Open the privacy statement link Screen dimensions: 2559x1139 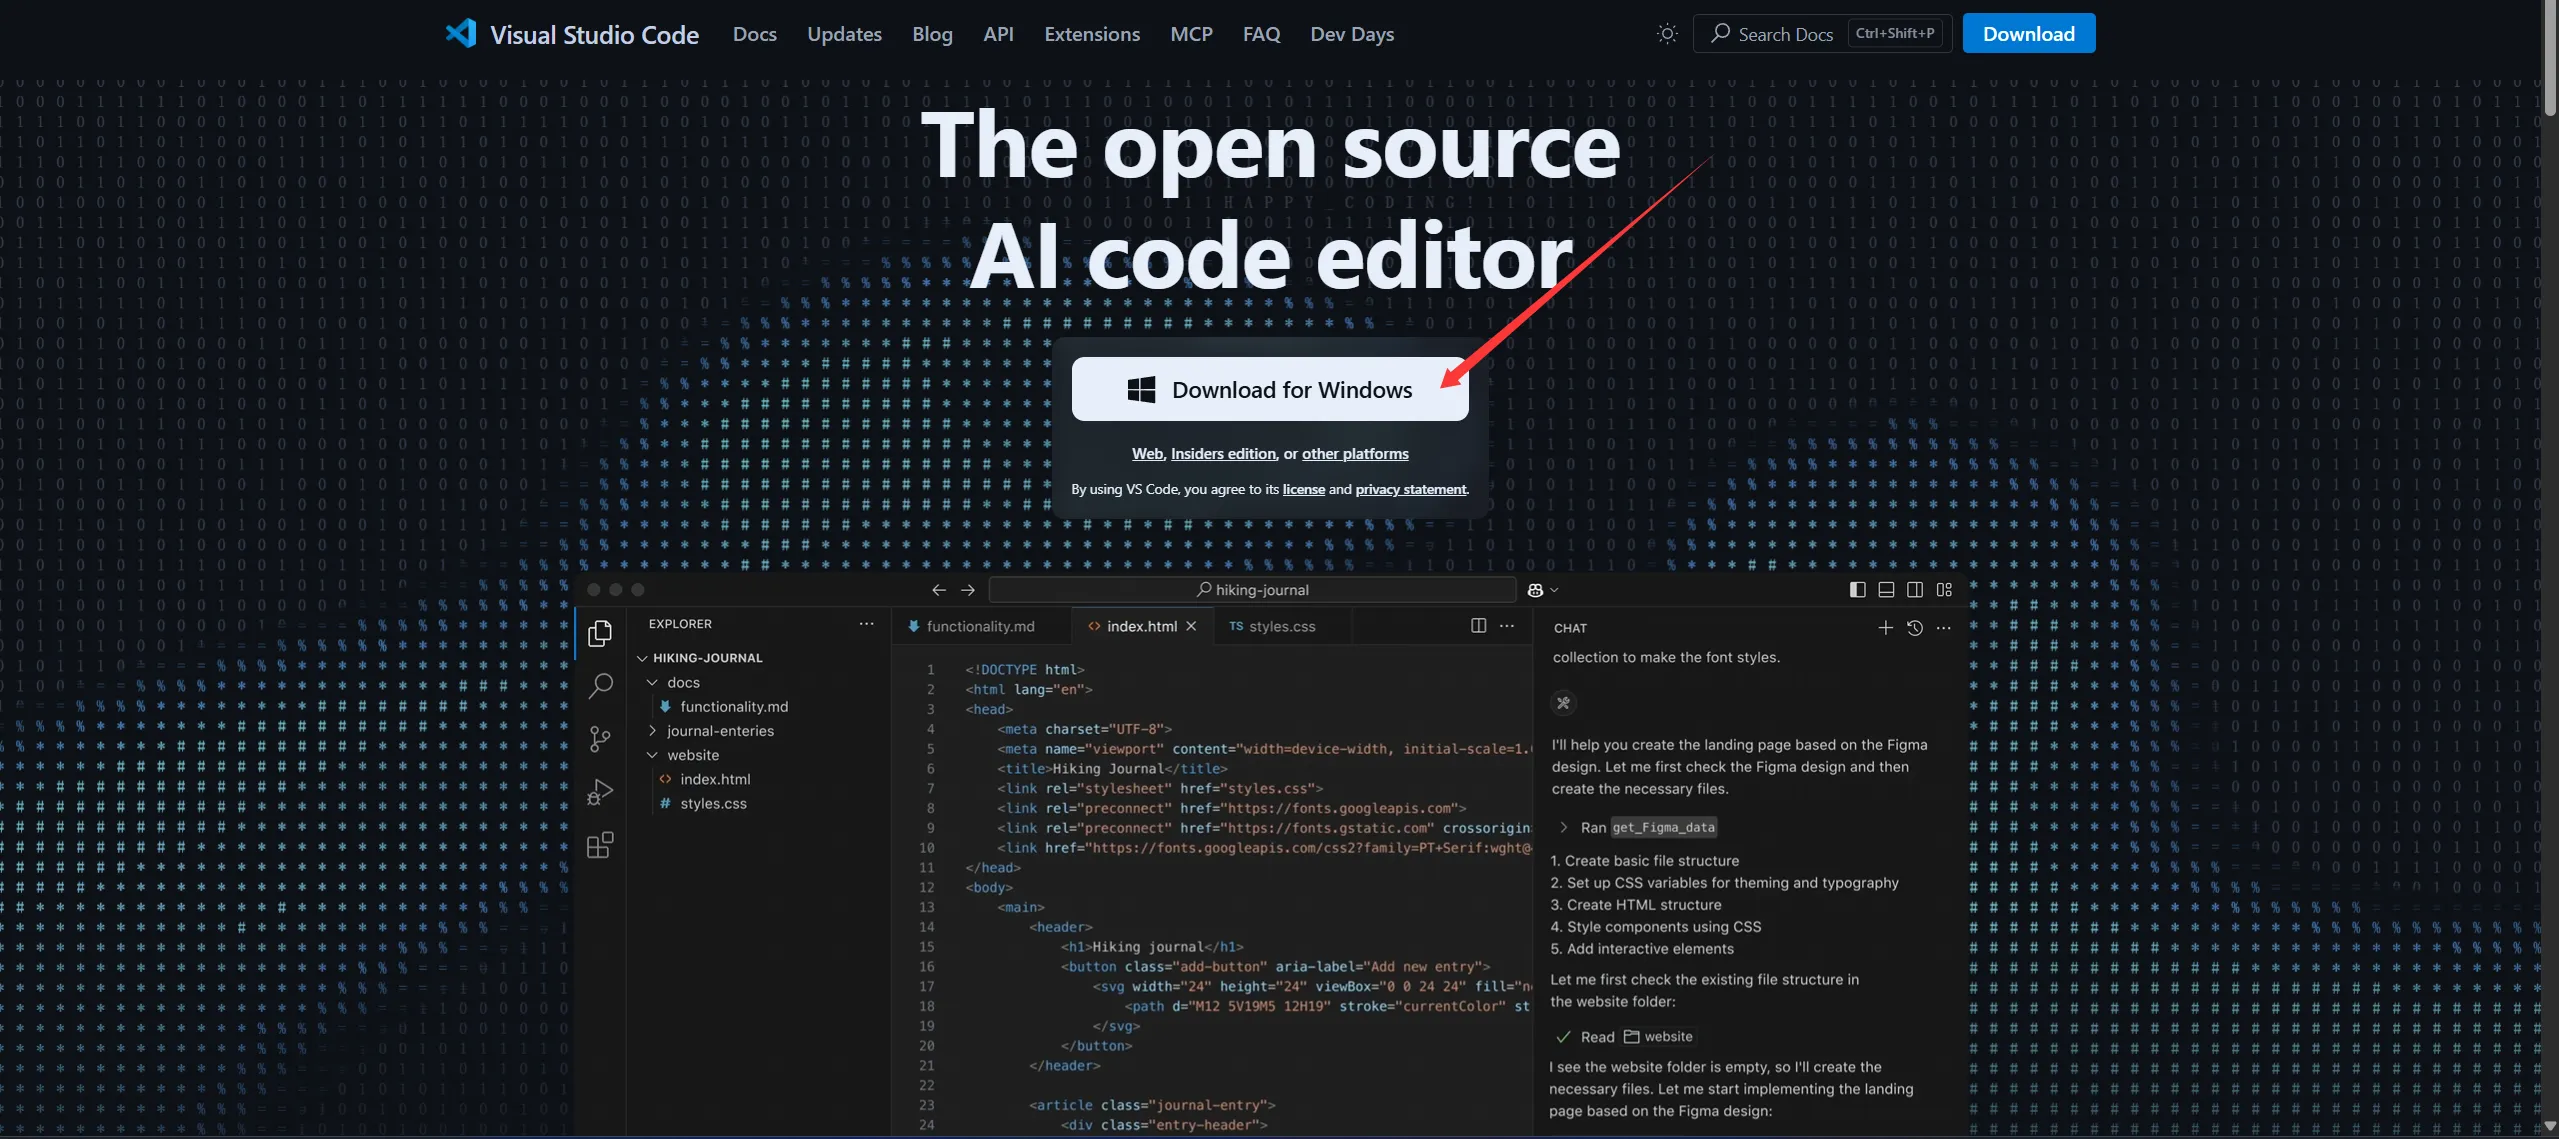pos(1411,489)
